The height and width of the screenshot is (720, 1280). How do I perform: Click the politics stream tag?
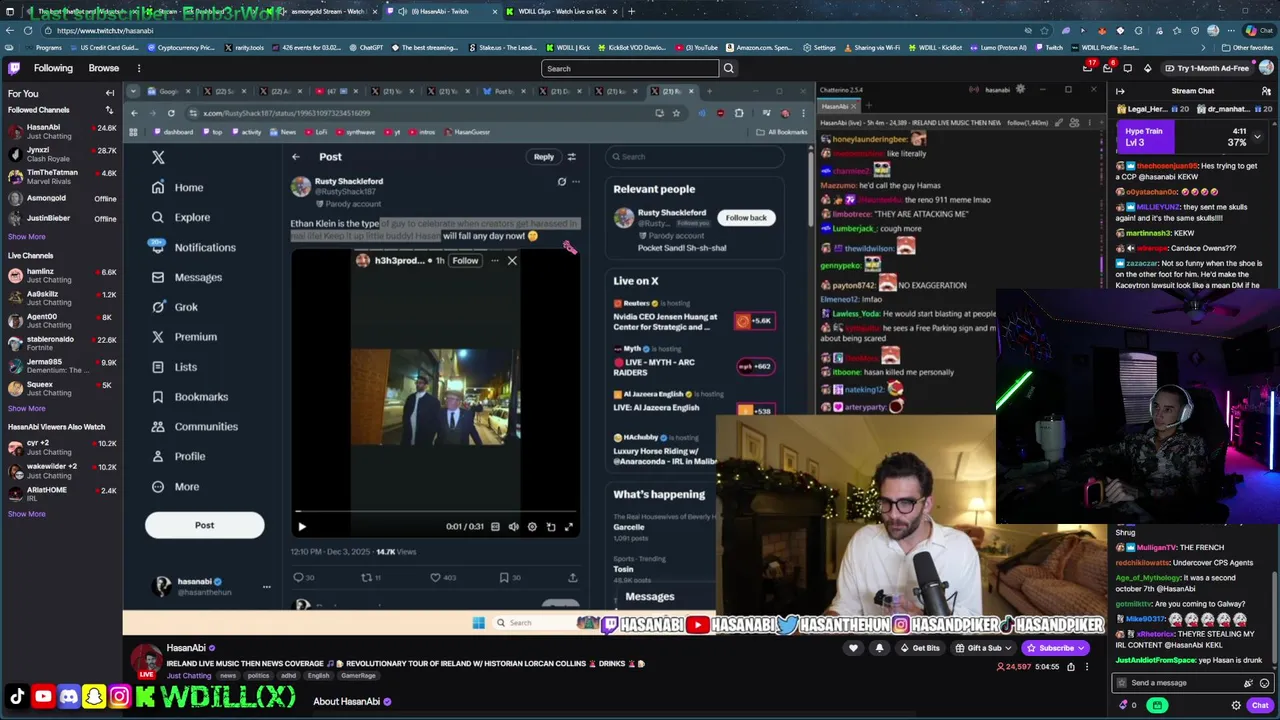click(260, 675)
